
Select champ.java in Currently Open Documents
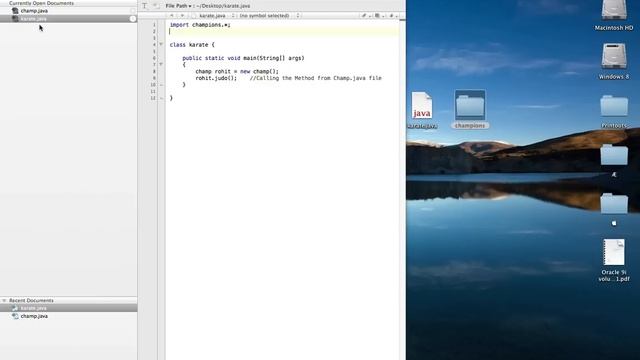tap(69, 11)
